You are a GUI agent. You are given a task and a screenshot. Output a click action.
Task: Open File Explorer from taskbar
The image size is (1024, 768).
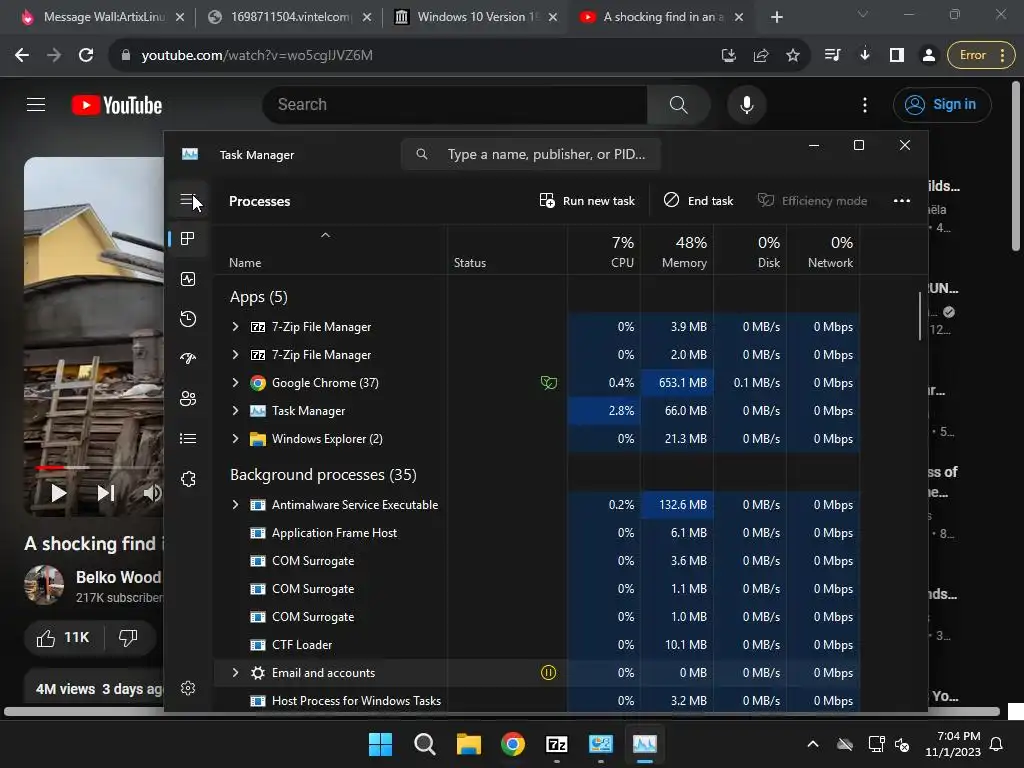(x=468, y=744)
